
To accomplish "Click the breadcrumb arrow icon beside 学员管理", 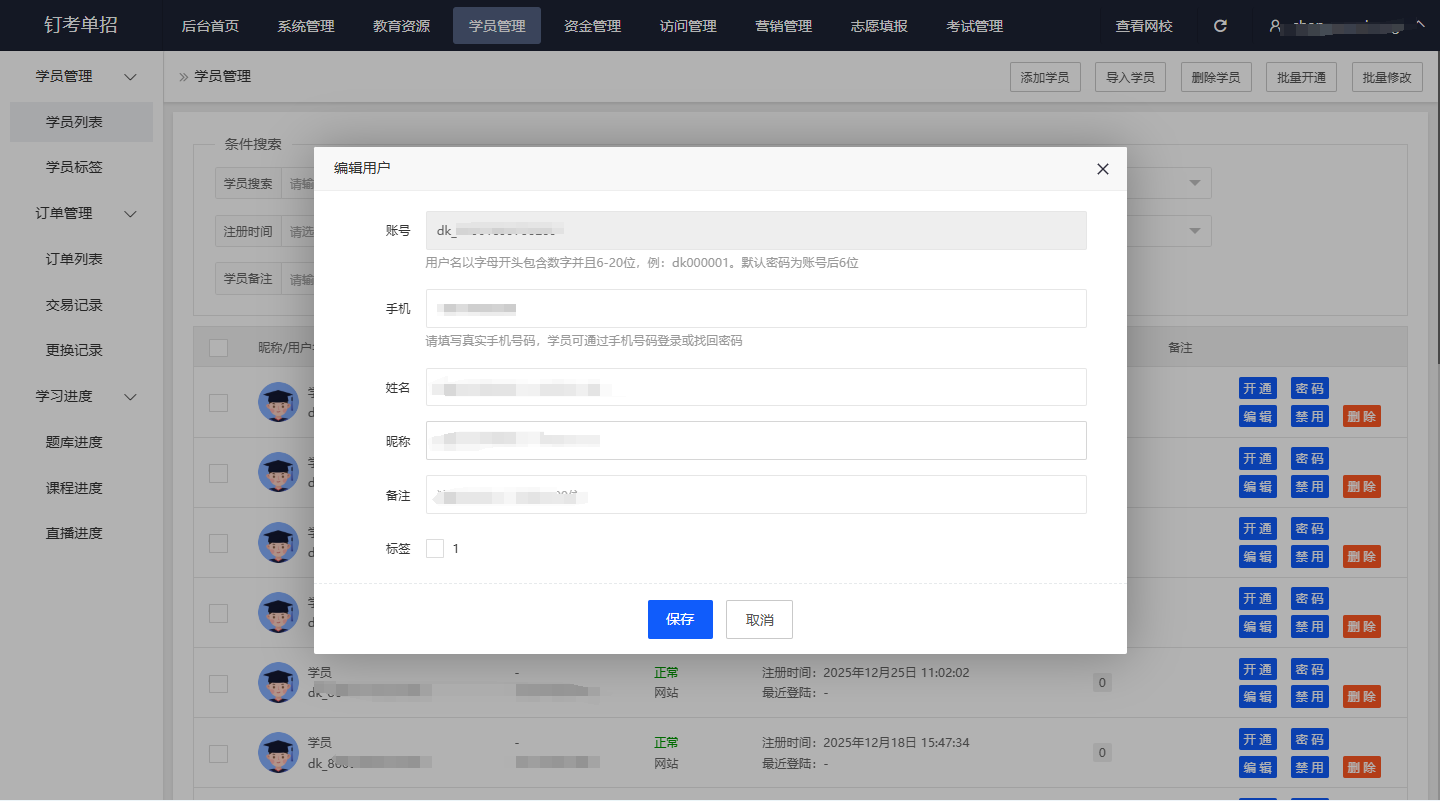I will pos(184,77).
